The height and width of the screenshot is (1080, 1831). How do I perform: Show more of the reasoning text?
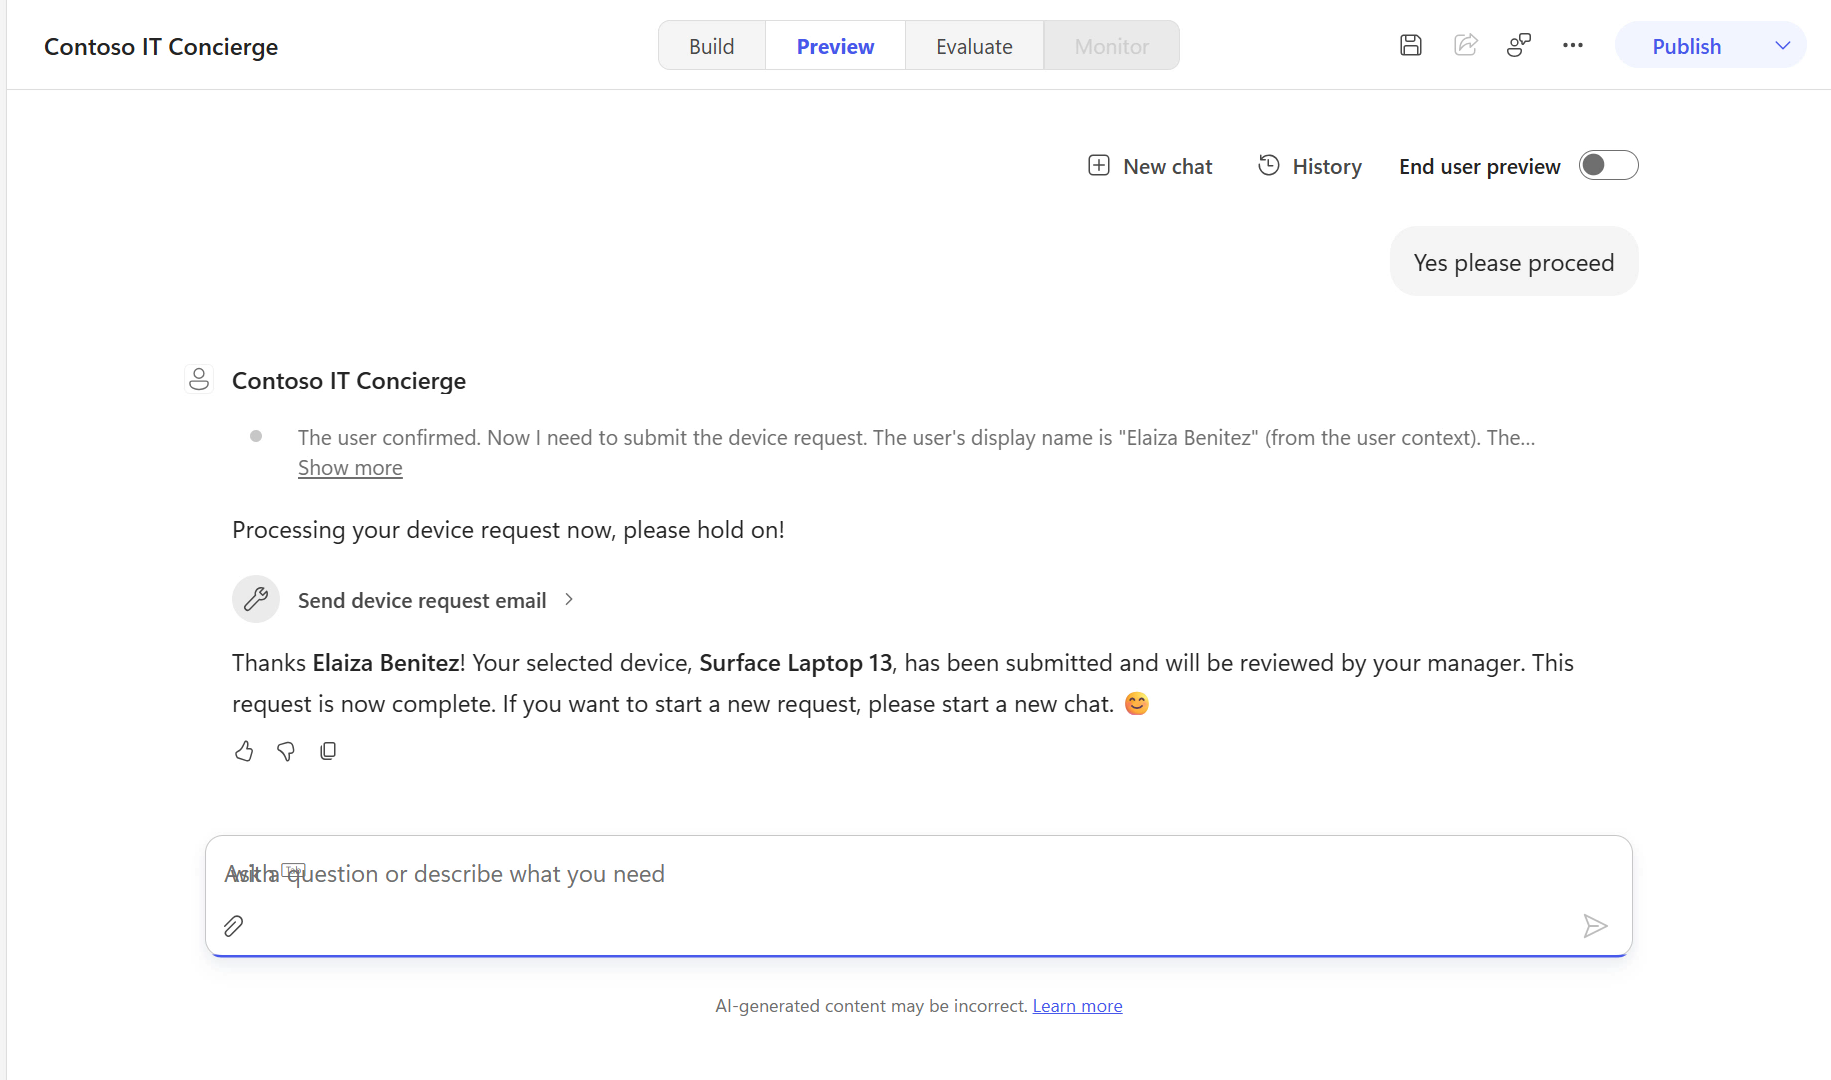(350, 468)
